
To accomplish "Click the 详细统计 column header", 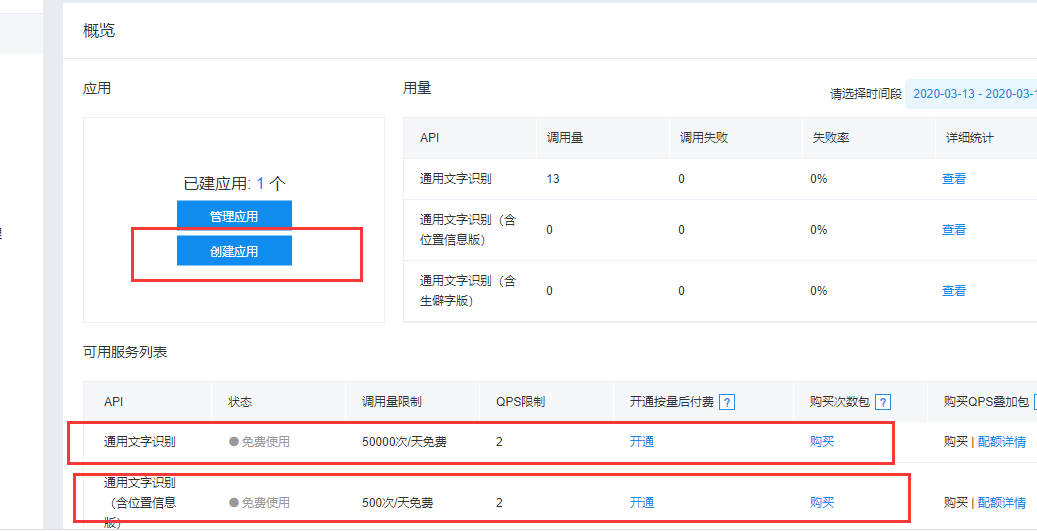I will coord(970,138).
